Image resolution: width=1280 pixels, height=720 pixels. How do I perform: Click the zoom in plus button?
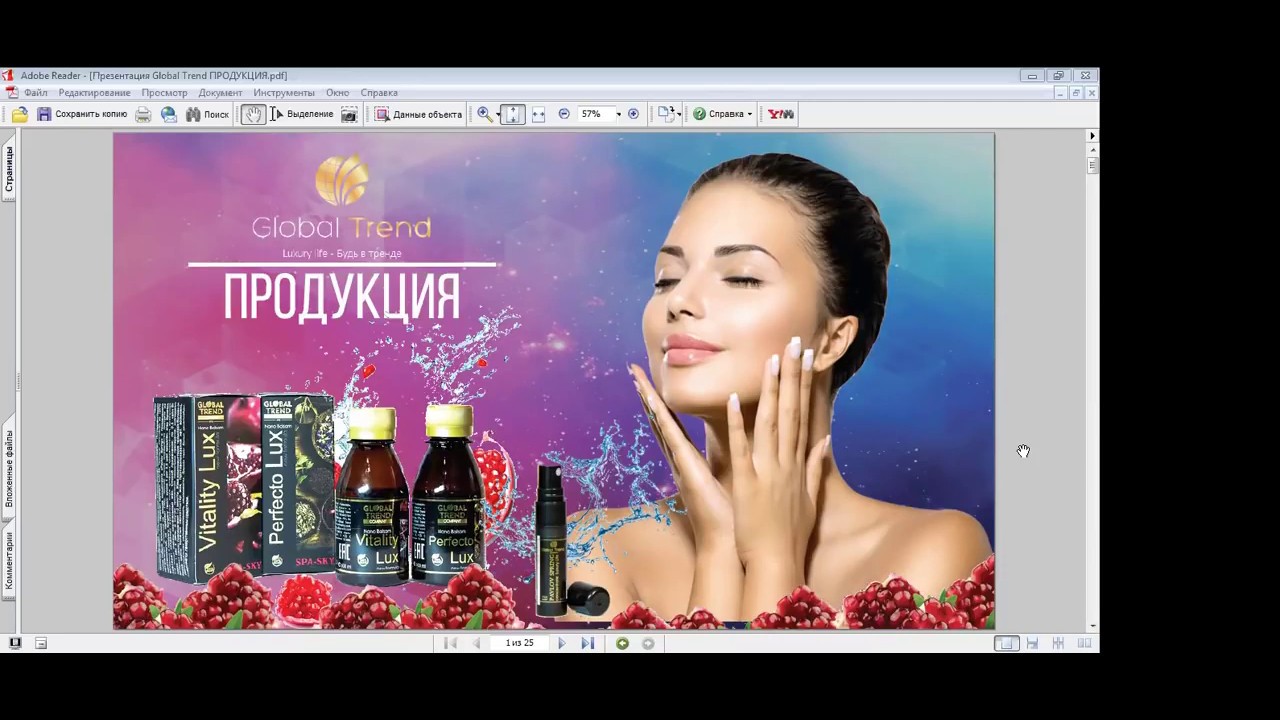[633, 114]
